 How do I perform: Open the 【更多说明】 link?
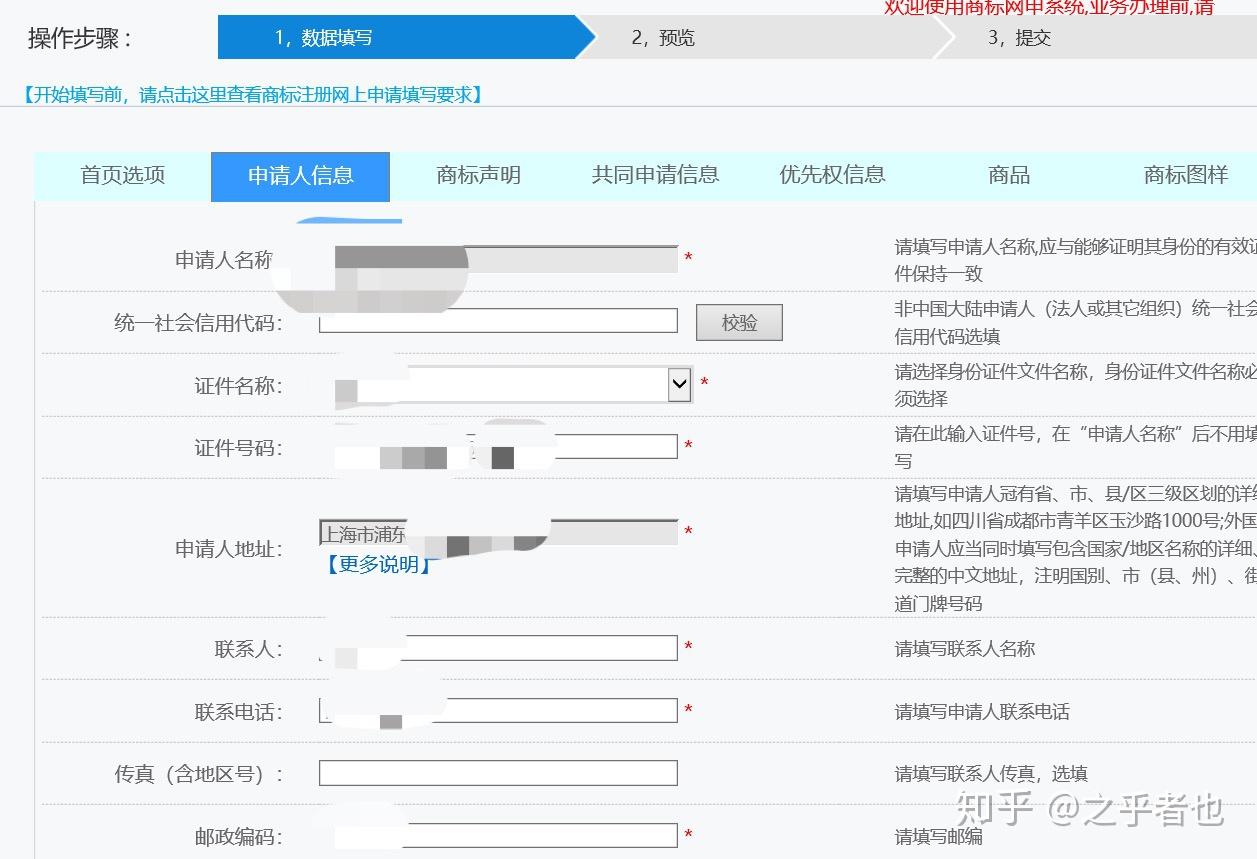(378, 563)
